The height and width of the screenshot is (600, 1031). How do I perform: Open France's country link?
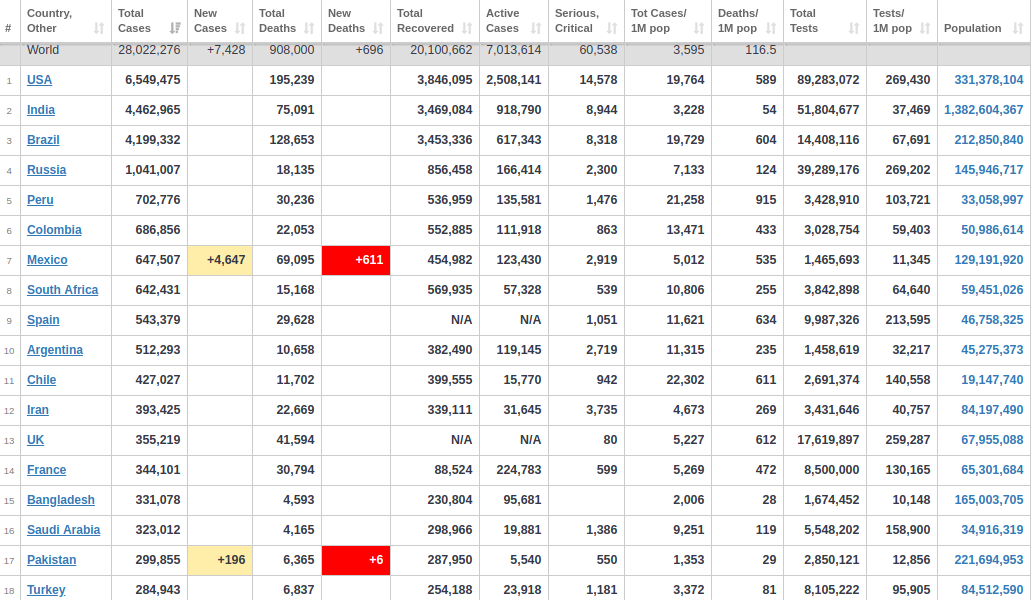click(47, 471)
